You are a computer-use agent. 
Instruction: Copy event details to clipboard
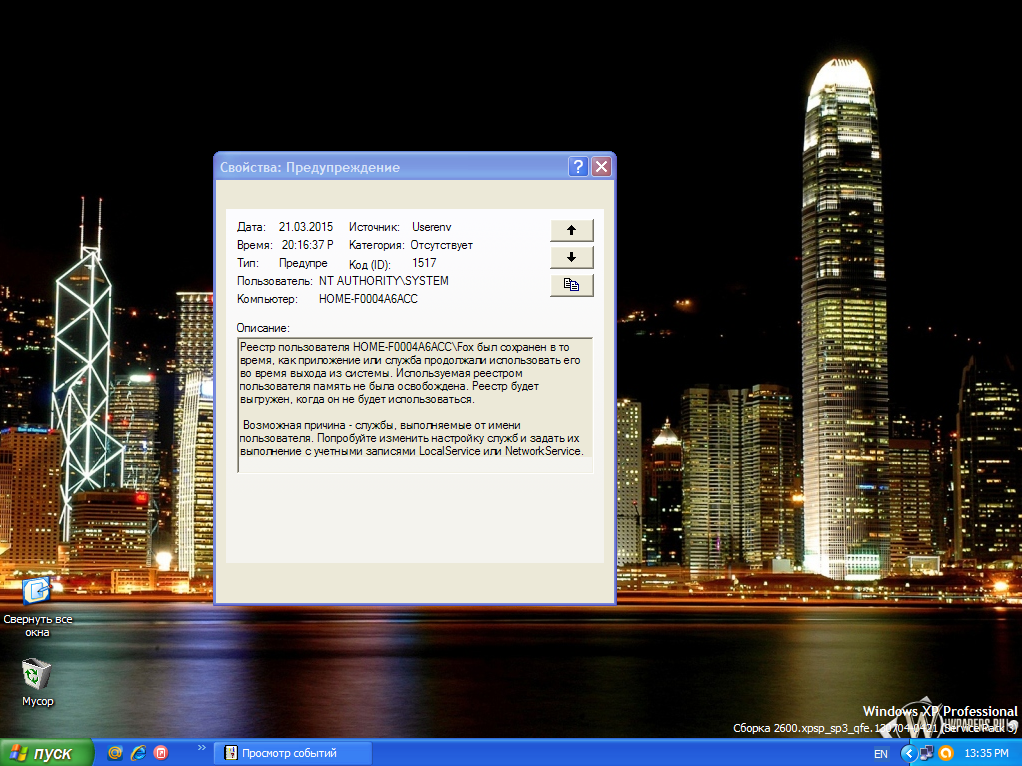pyautogui.click(x=572, y=285)
